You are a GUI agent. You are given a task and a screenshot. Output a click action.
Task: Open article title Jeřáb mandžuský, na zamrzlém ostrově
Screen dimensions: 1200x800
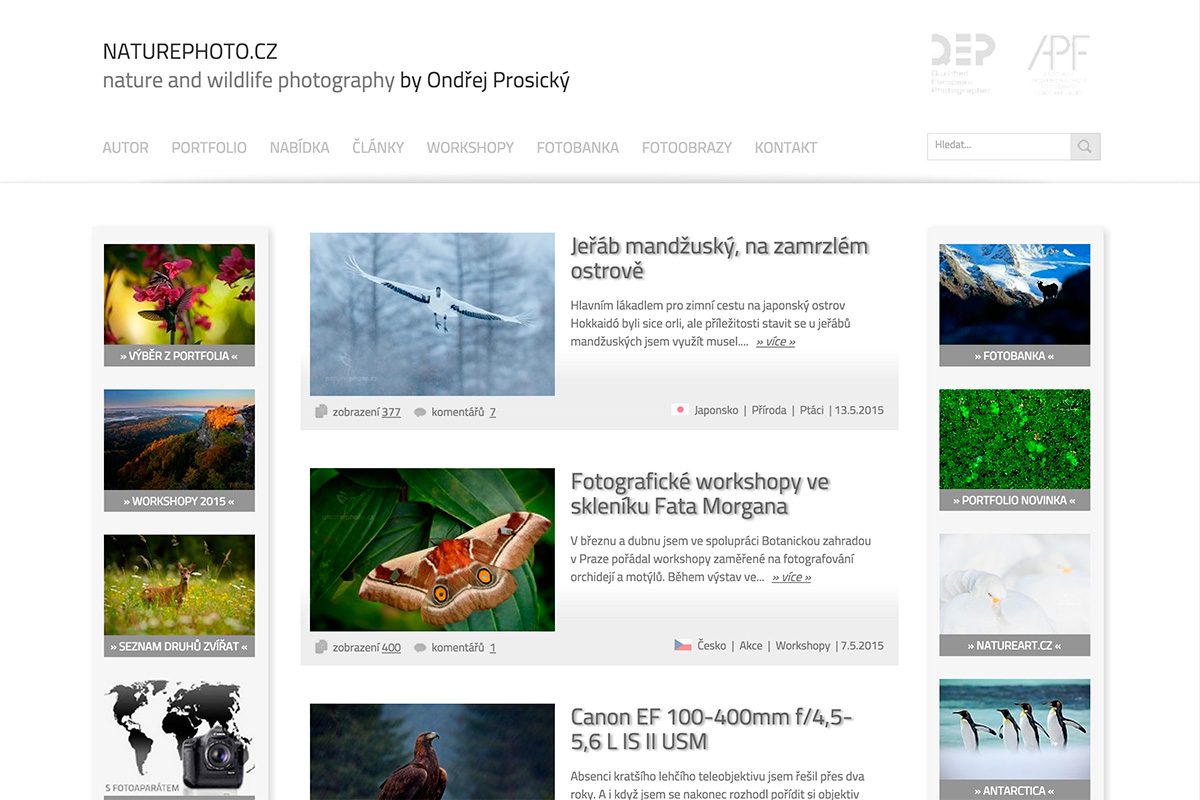click(x=718, y=258)
